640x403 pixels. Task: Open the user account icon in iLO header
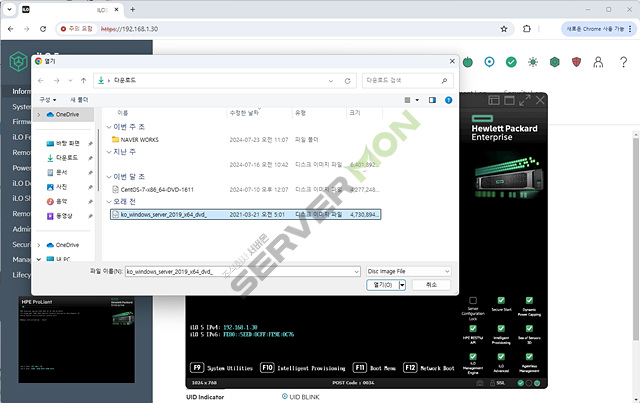[598, 62]
